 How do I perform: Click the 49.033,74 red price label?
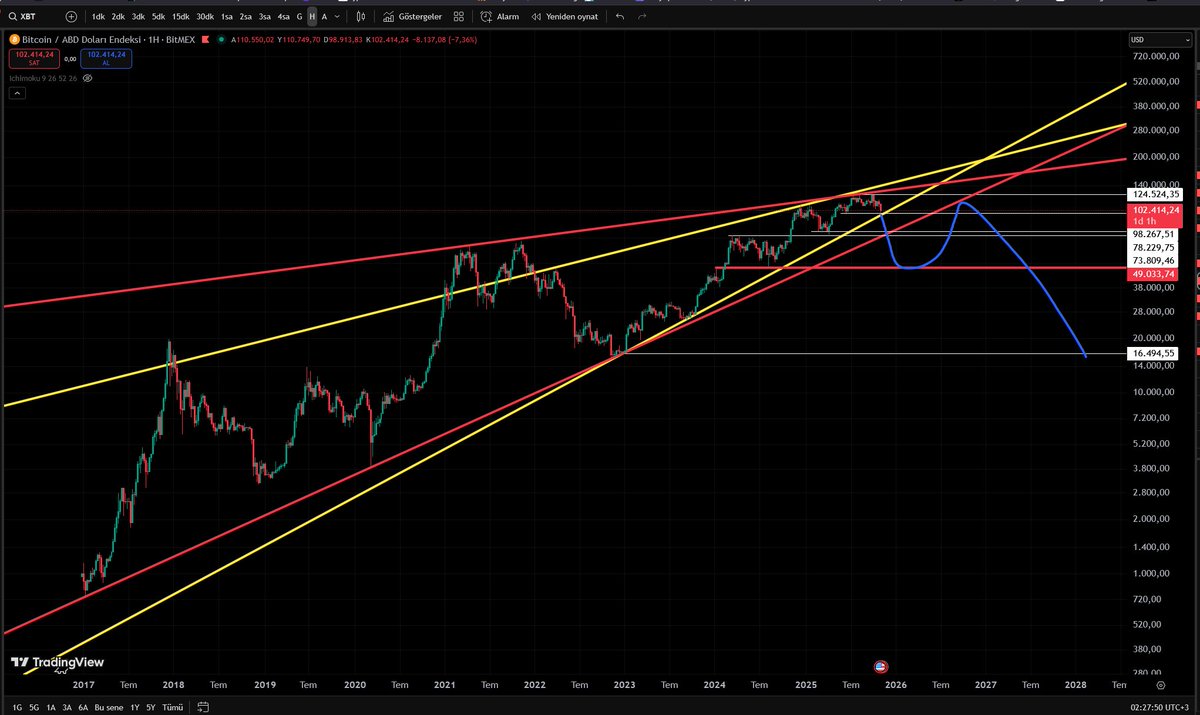(1155, 274)
